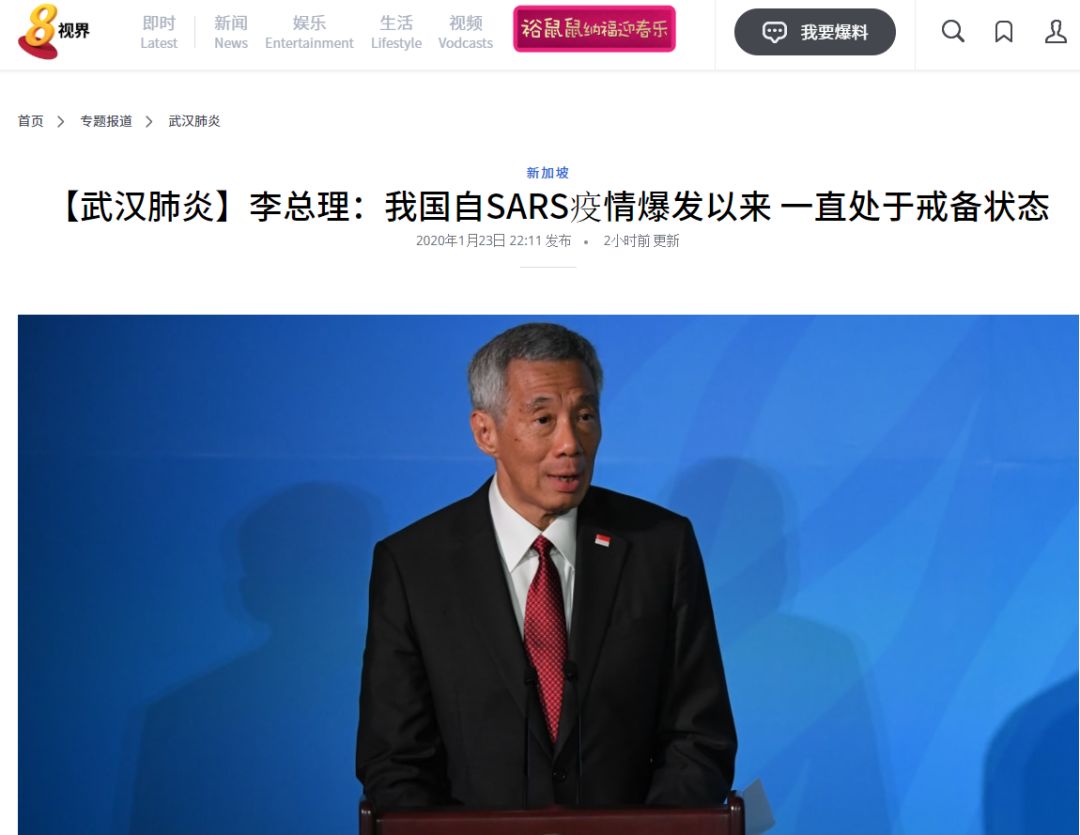Click the 裕鼠鼠纳福迎春乐 banner button
The image size is (1080, 835).
(594, 29)
